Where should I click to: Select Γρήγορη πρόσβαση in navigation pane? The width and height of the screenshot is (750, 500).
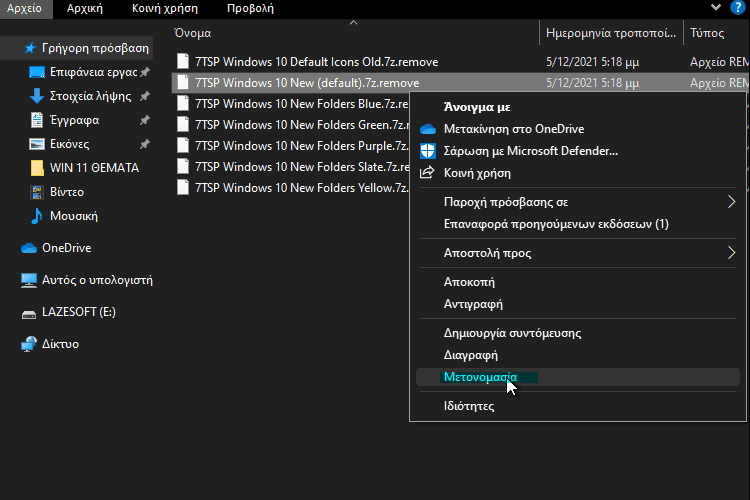(95, 48)
